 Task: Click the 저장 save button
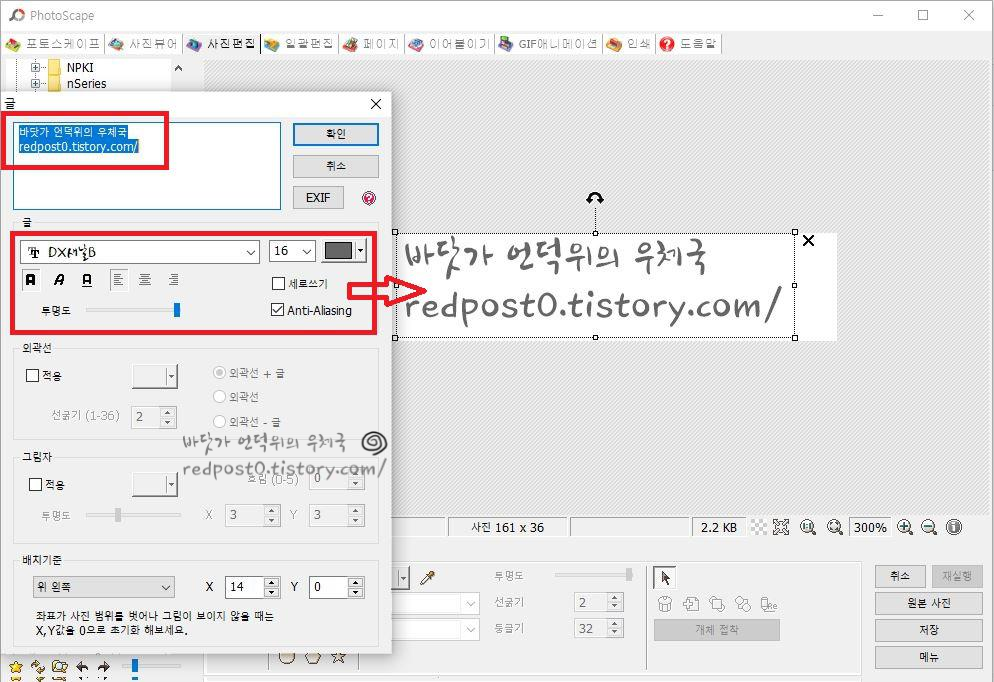(929, 630)
